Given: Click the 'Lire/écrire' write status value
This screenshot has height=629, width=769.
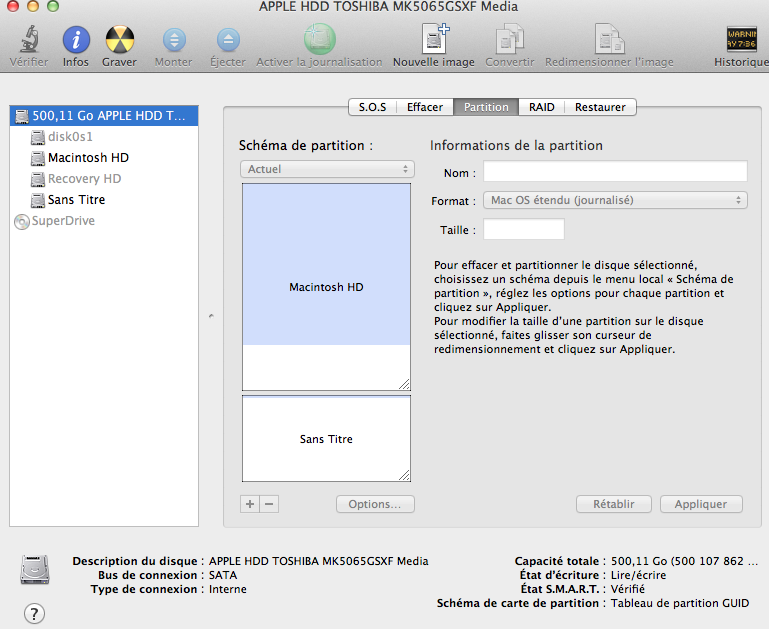Looking at the screenshot, I should pos(638,575).
